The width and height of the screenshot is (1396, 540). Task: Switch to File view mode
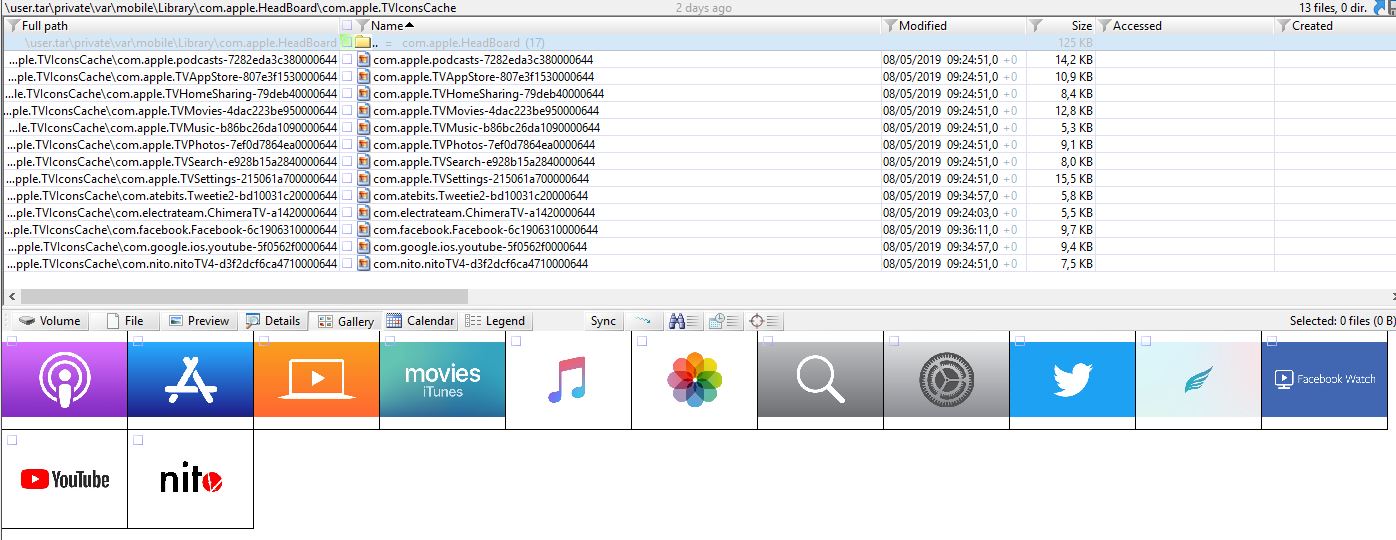click(125, 321)
